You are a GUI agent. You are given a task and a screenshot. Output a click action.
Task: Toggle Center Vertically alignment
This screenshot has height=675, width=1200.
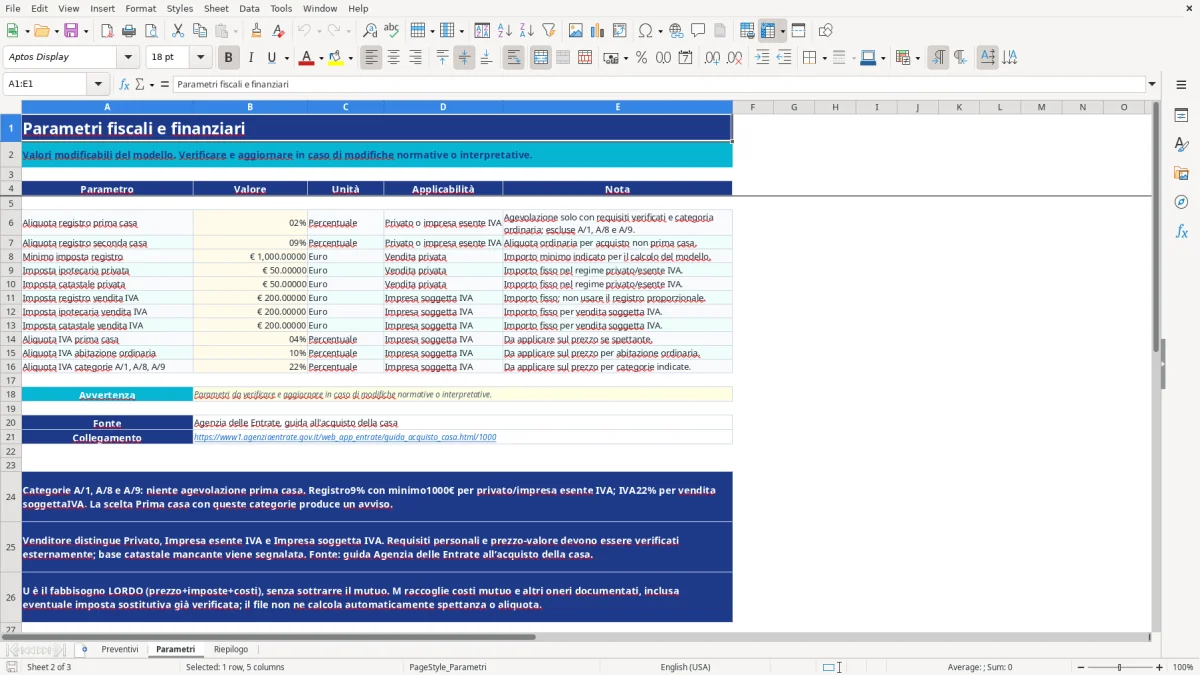[464, 58]
